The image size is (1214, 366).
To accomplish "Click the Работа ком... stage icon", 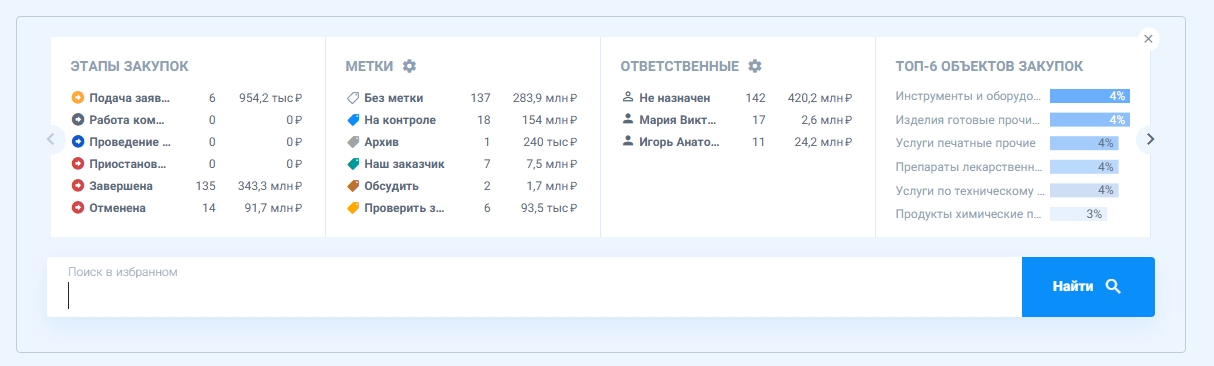I will 78,120.
